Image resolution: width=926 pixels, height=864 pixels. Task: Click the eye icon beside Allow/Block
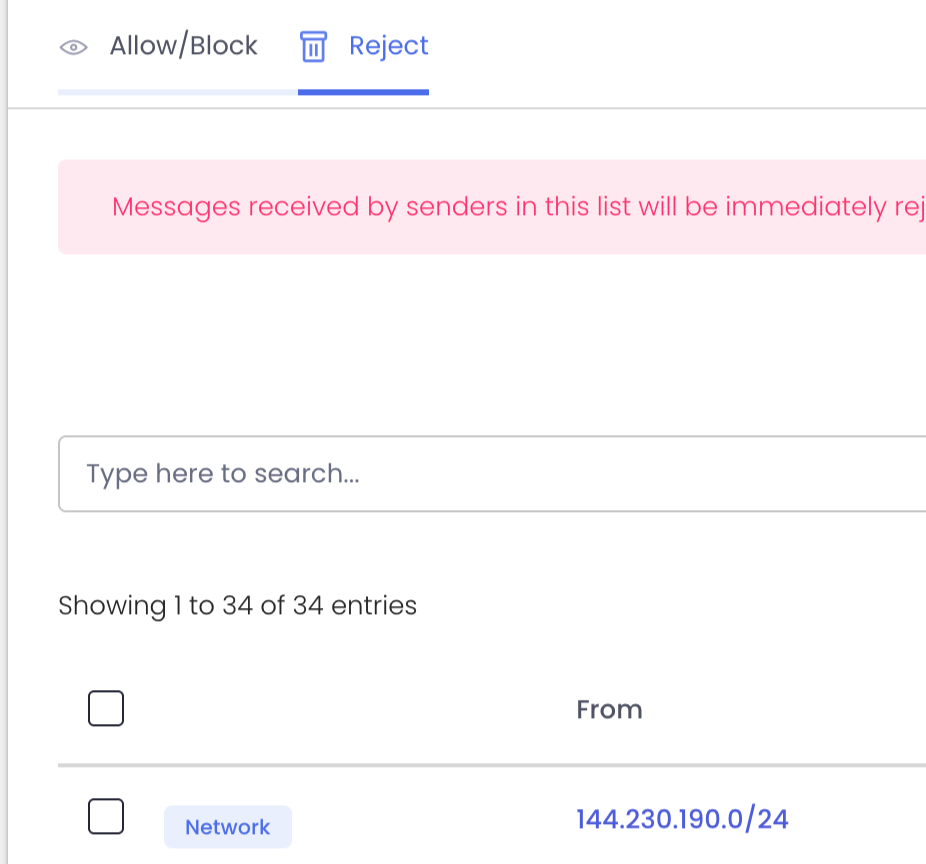tap(74, 47)
